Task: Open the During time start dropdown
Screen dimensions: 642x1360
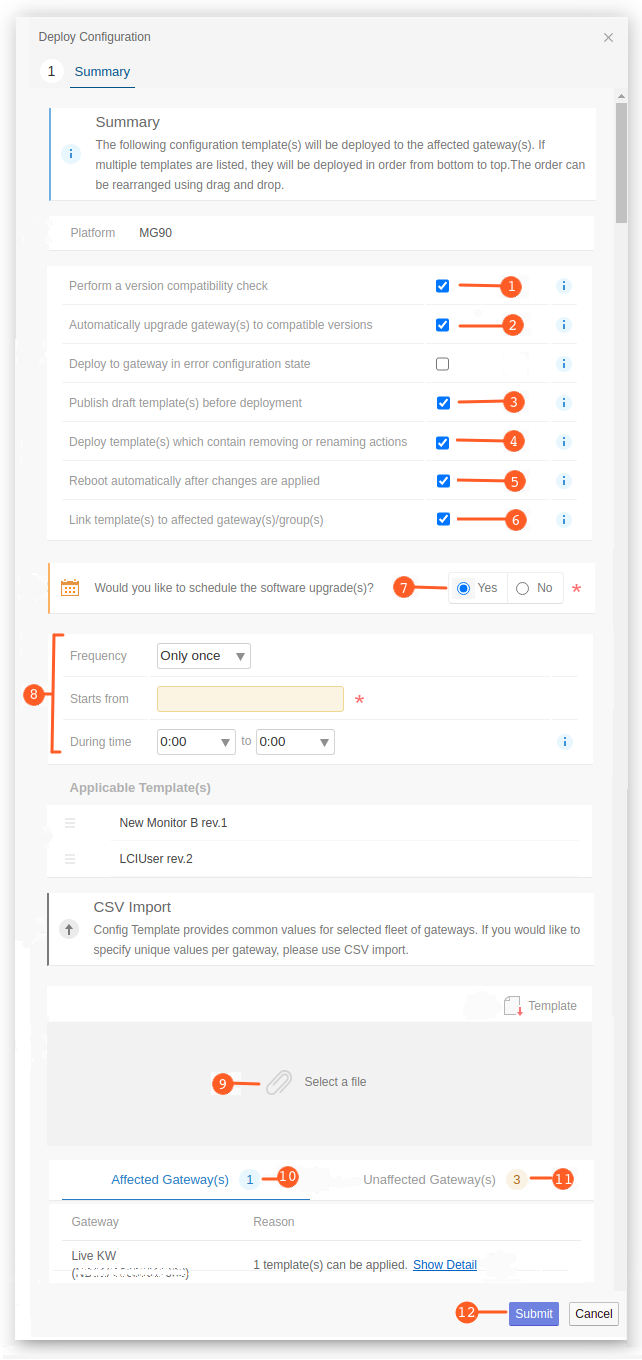Action: 196,742
